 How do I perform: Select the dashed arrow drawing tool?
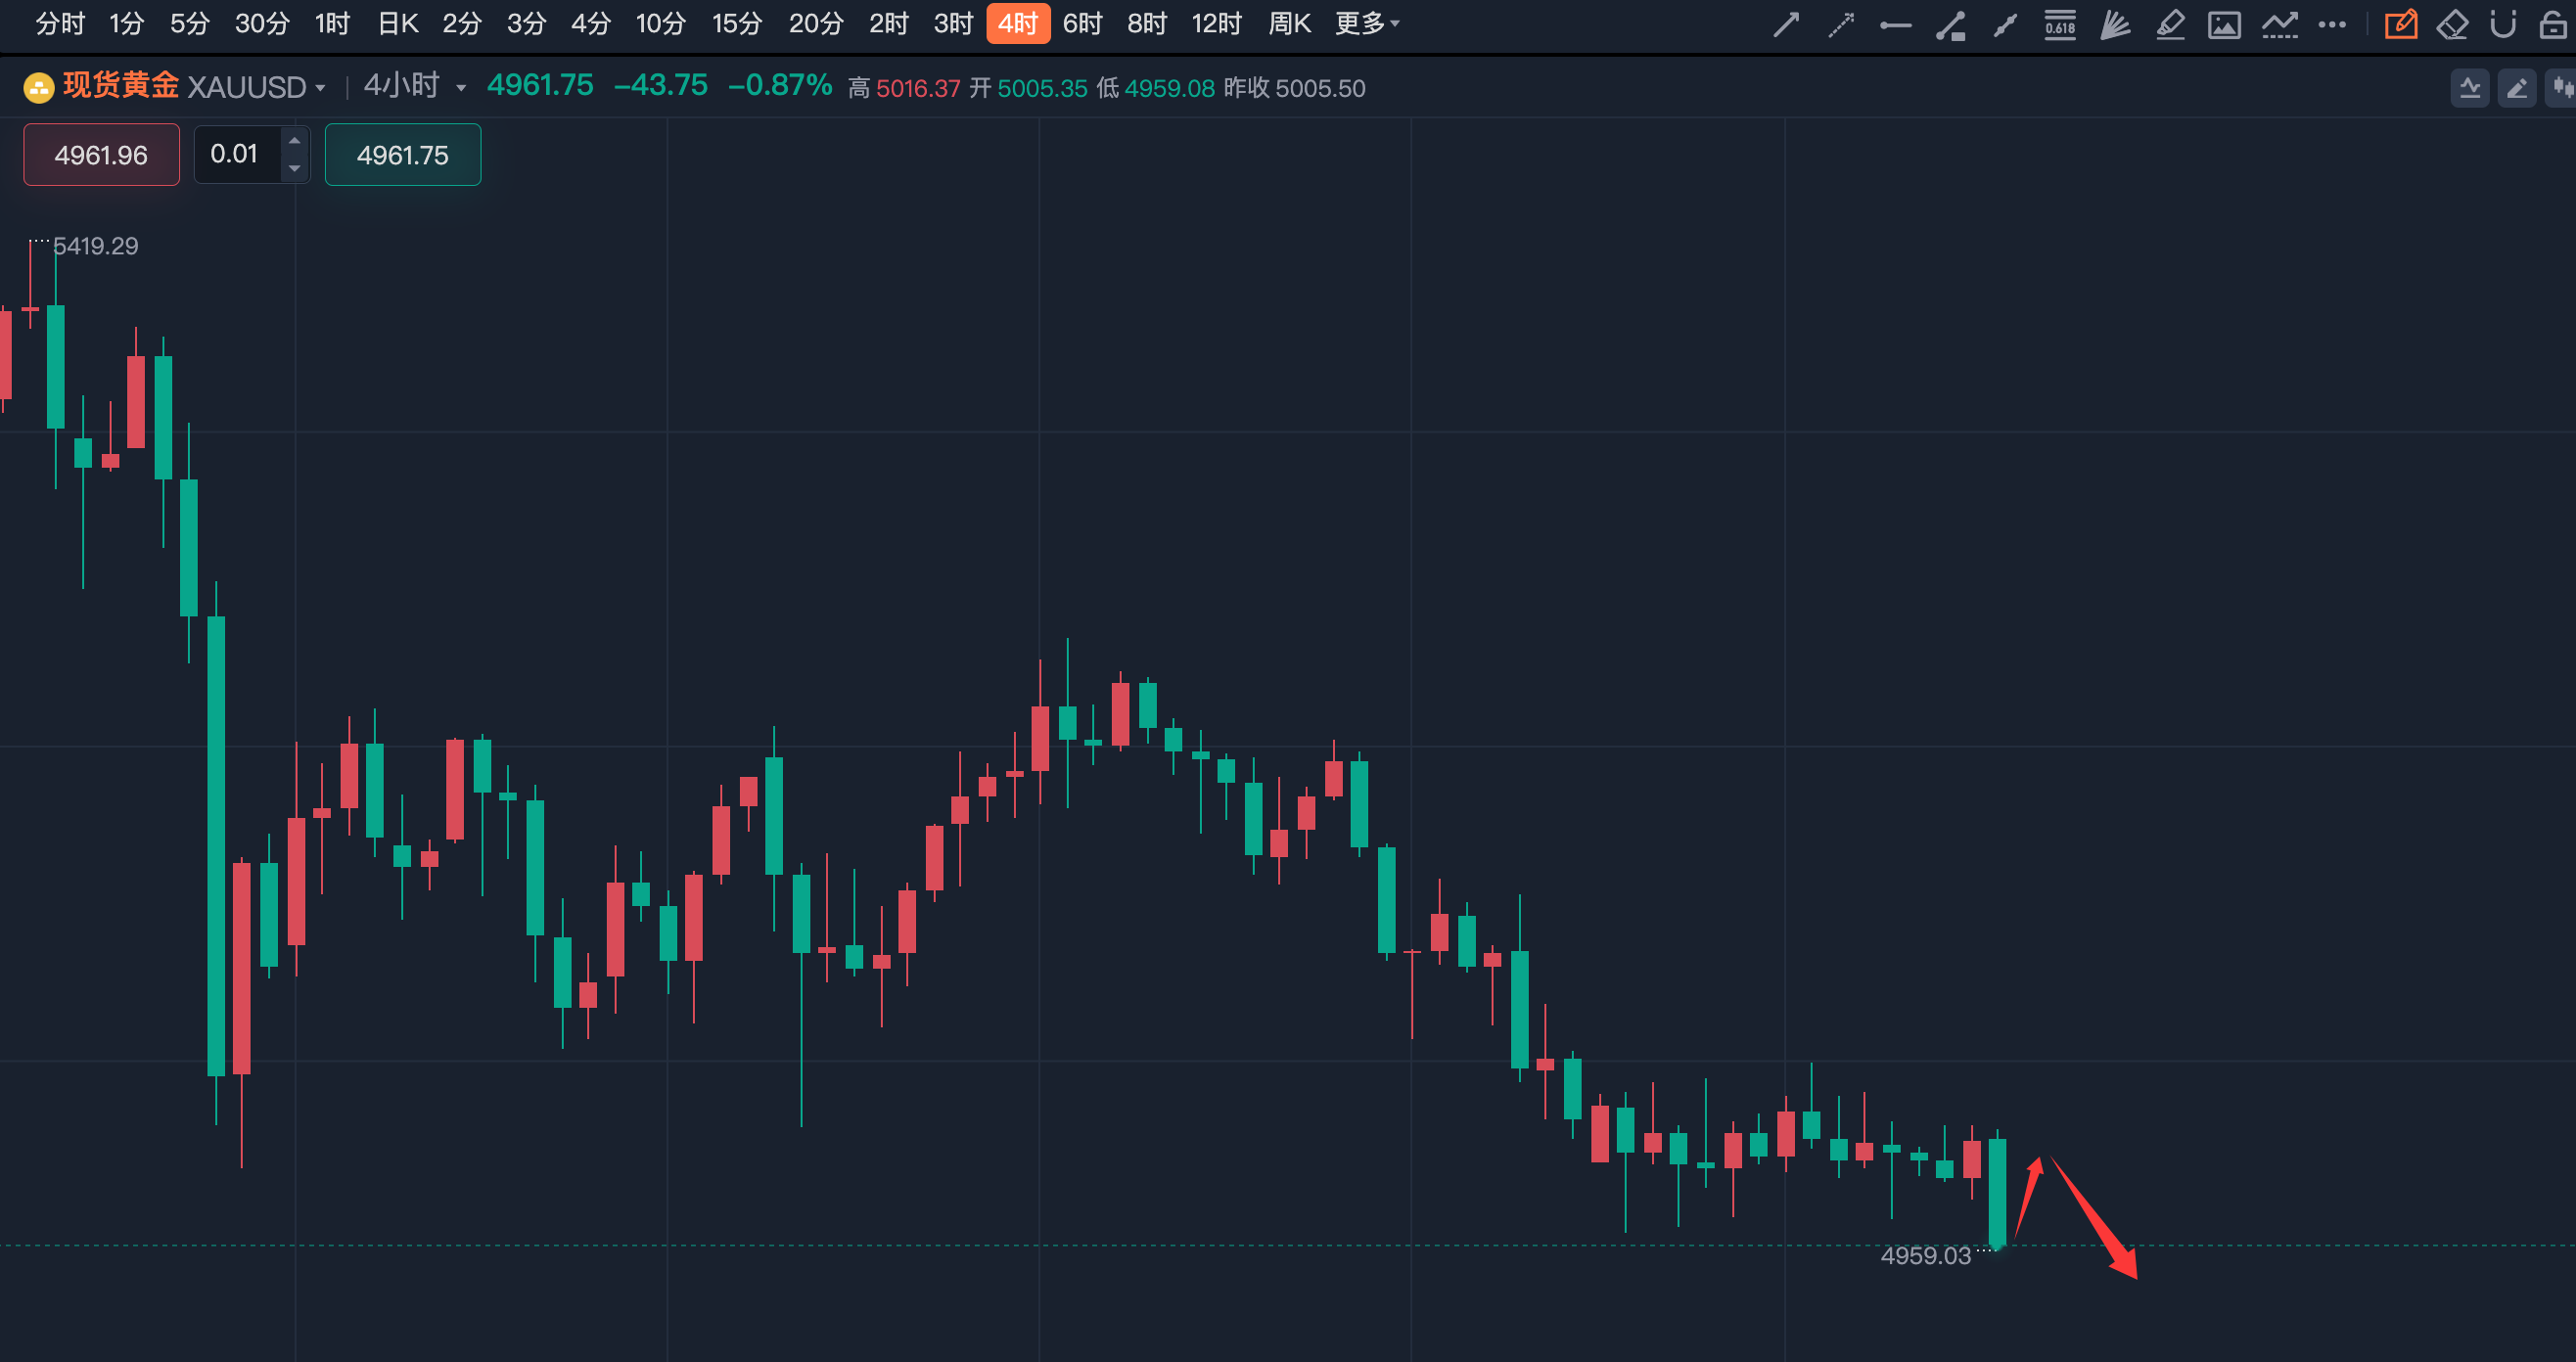tap(1841, 24)
